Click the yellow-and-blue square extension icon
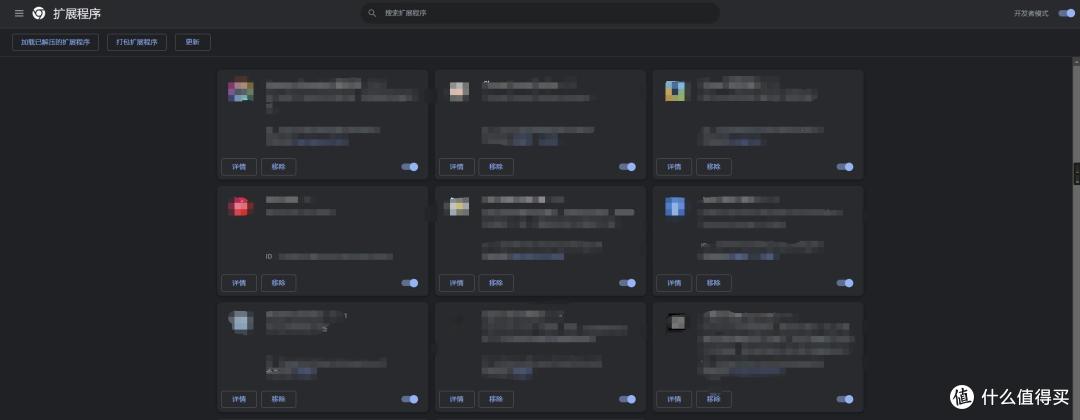This screenshot has height=420, width=1080. click(676, 91)
